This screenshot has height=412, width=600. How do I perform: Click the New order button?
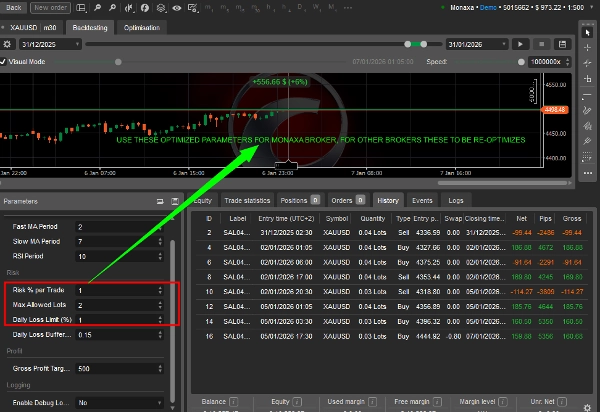click(52, 7)
